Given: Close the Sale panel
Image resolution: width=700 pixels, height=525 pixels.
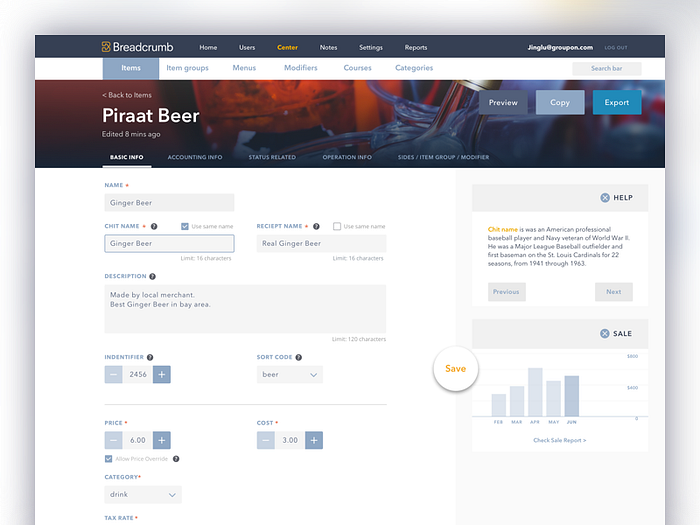Looking at the screenshot, I should pyautogui.click(x=605, y=333).
